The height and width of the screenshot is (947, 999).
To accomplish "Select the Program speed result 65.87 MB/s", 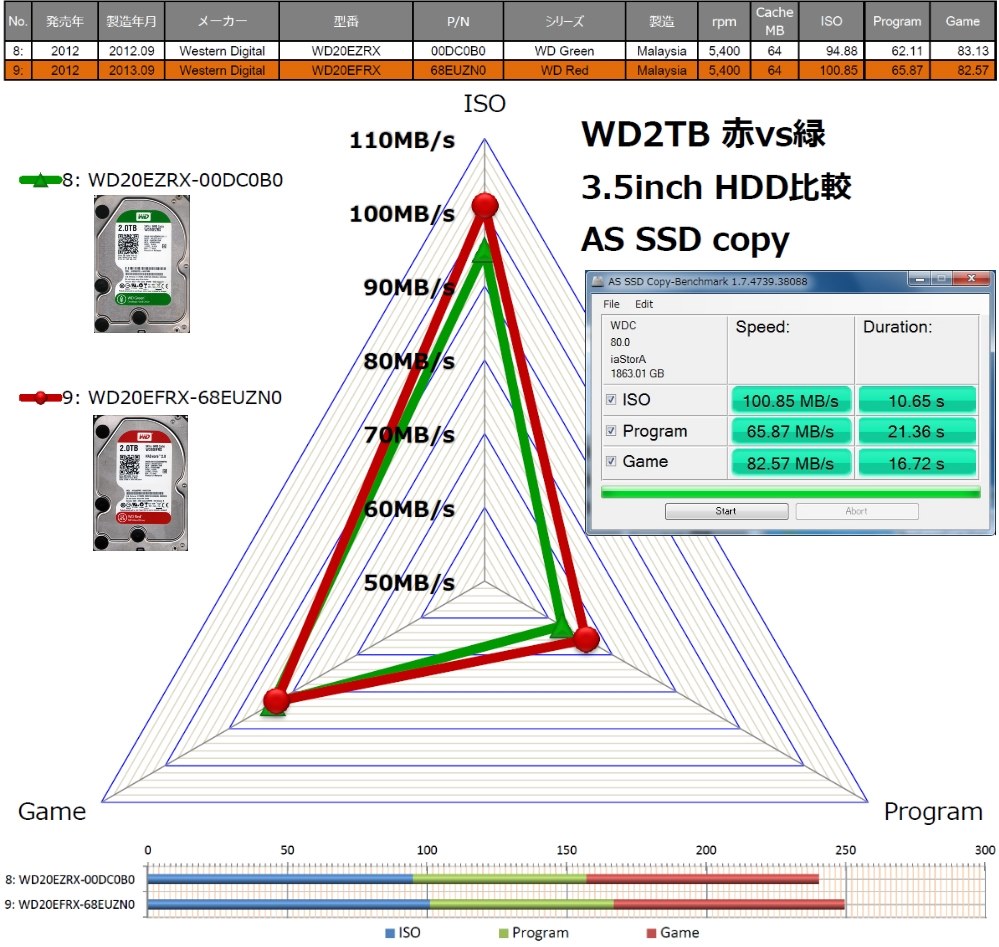I will [x=791, y=431].
